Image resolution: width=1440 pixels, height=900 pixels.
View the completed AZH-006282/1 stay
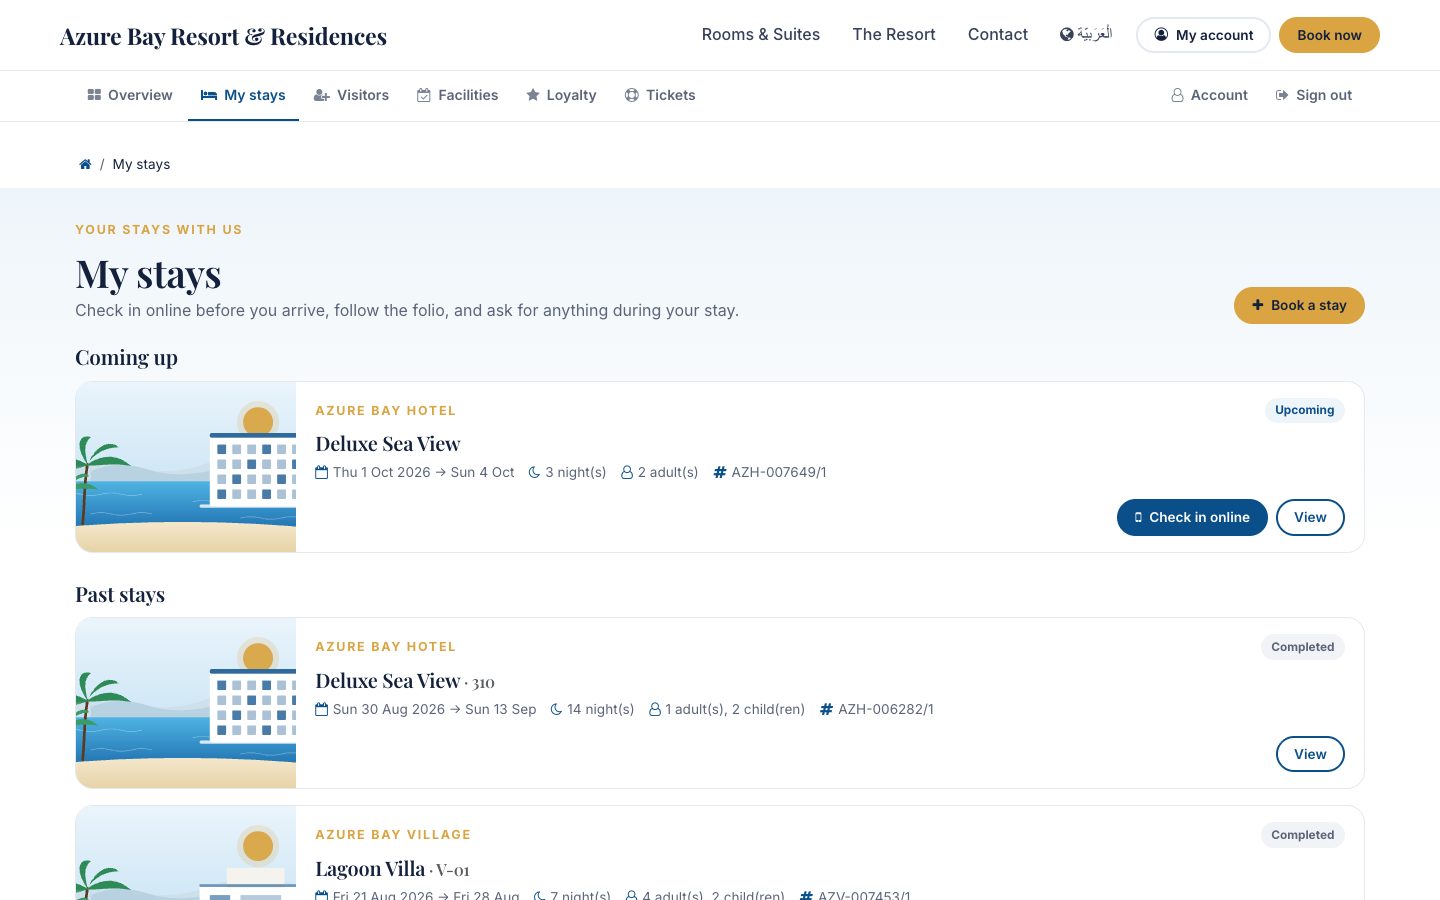pos(1310,754)
